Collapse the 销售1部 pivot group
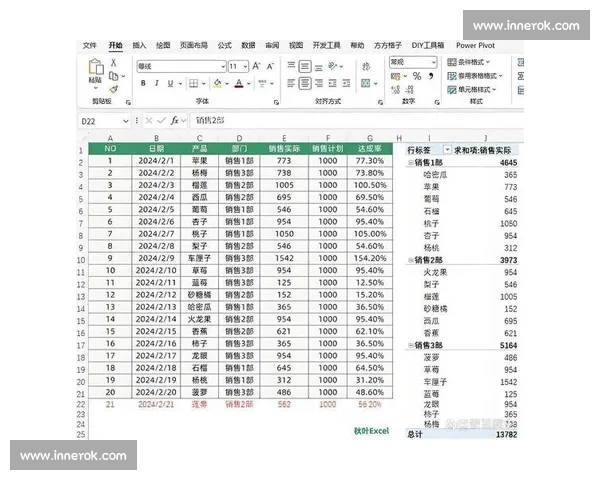Image resolution: width=600 pixels, height=480 pixels. (410, 163)
